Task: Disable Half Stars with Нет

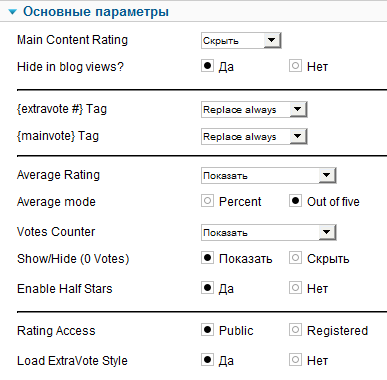Action: coord(295,288)
